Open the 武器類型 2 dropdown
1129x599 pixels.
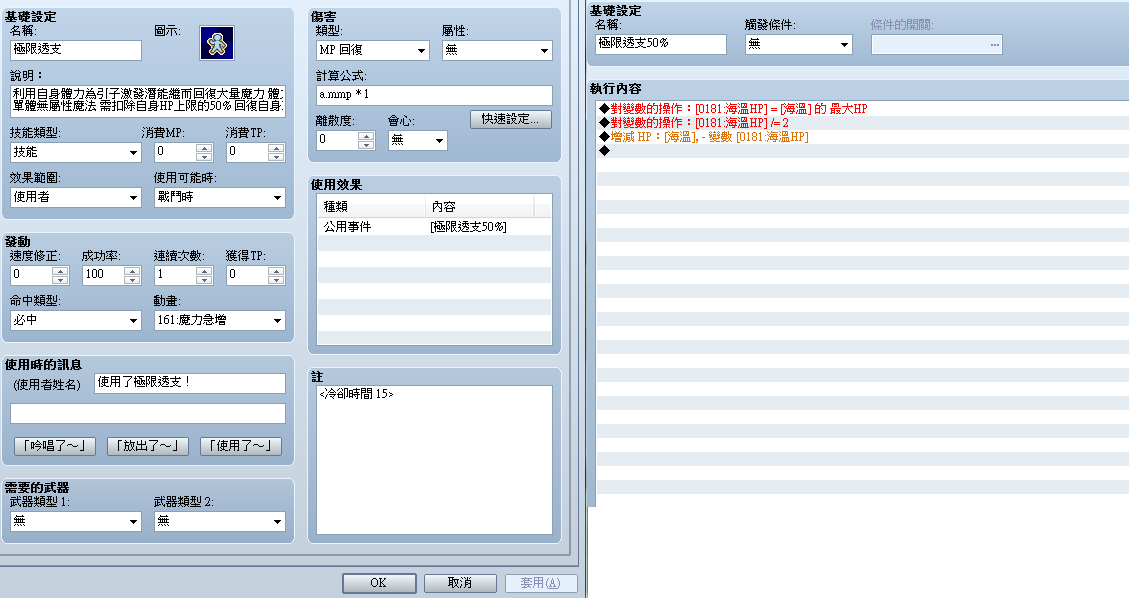pos(220,521)
